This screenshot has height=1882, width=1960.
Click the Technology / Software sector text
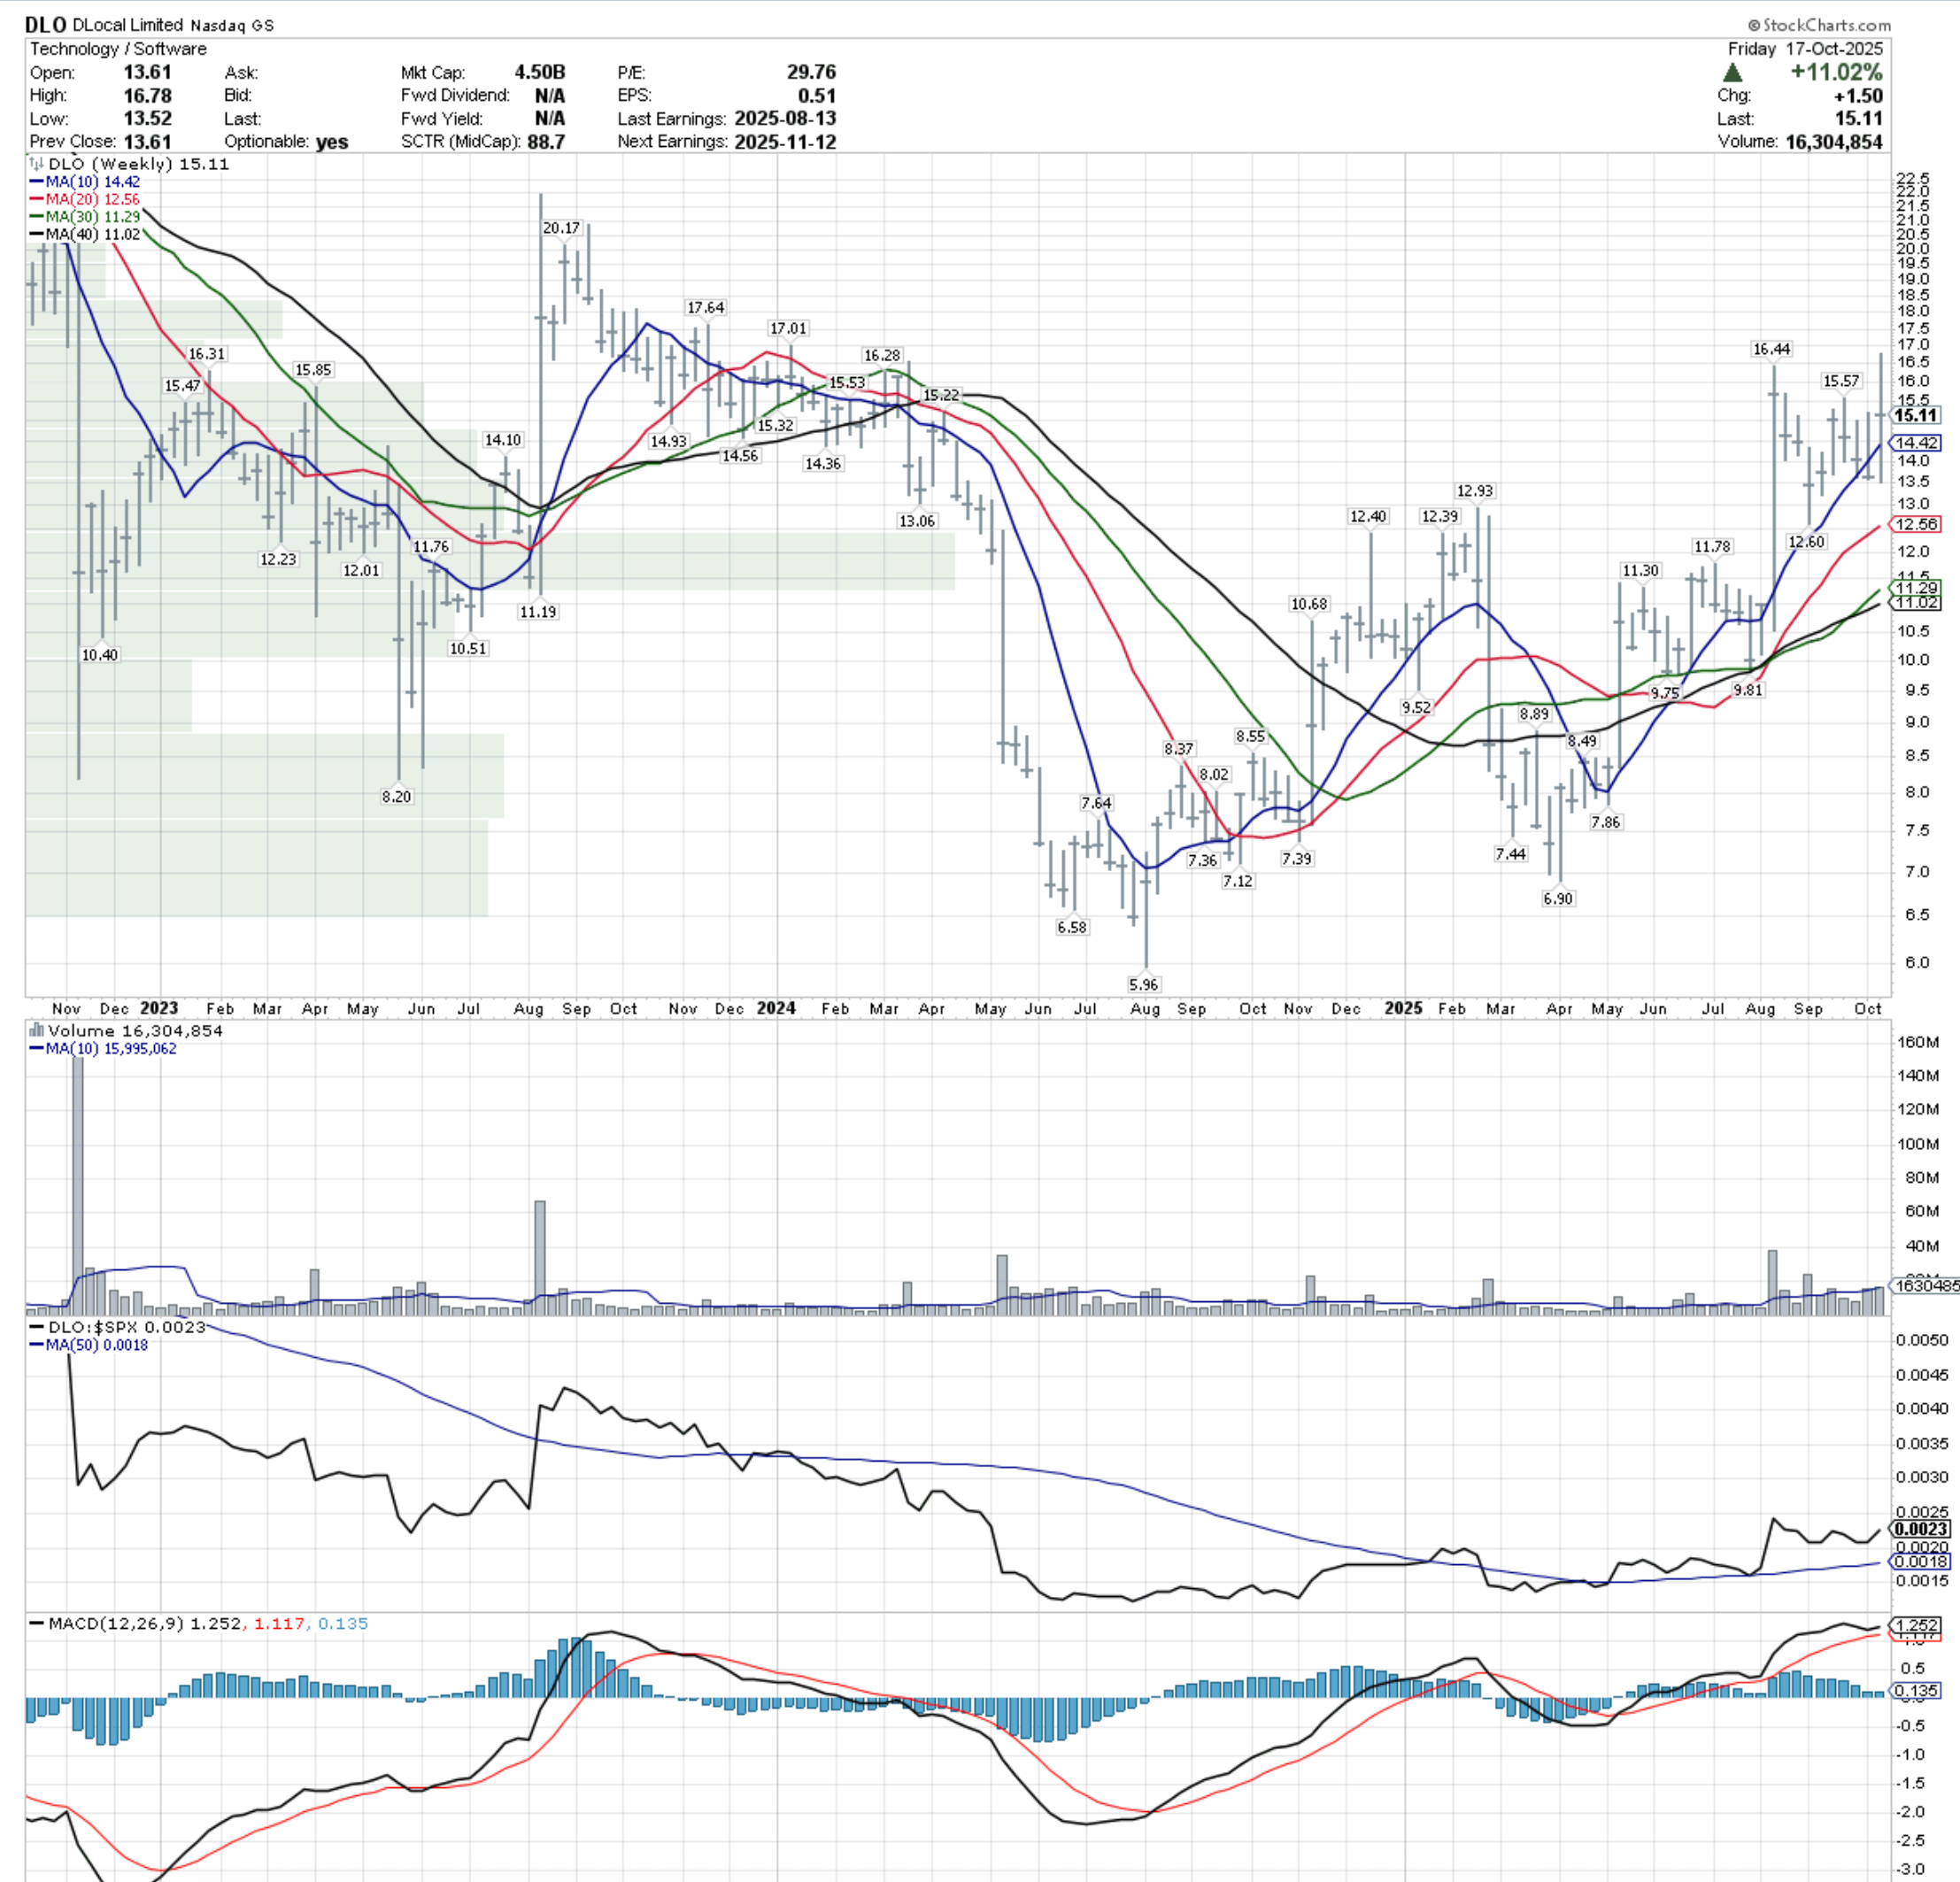118,49
